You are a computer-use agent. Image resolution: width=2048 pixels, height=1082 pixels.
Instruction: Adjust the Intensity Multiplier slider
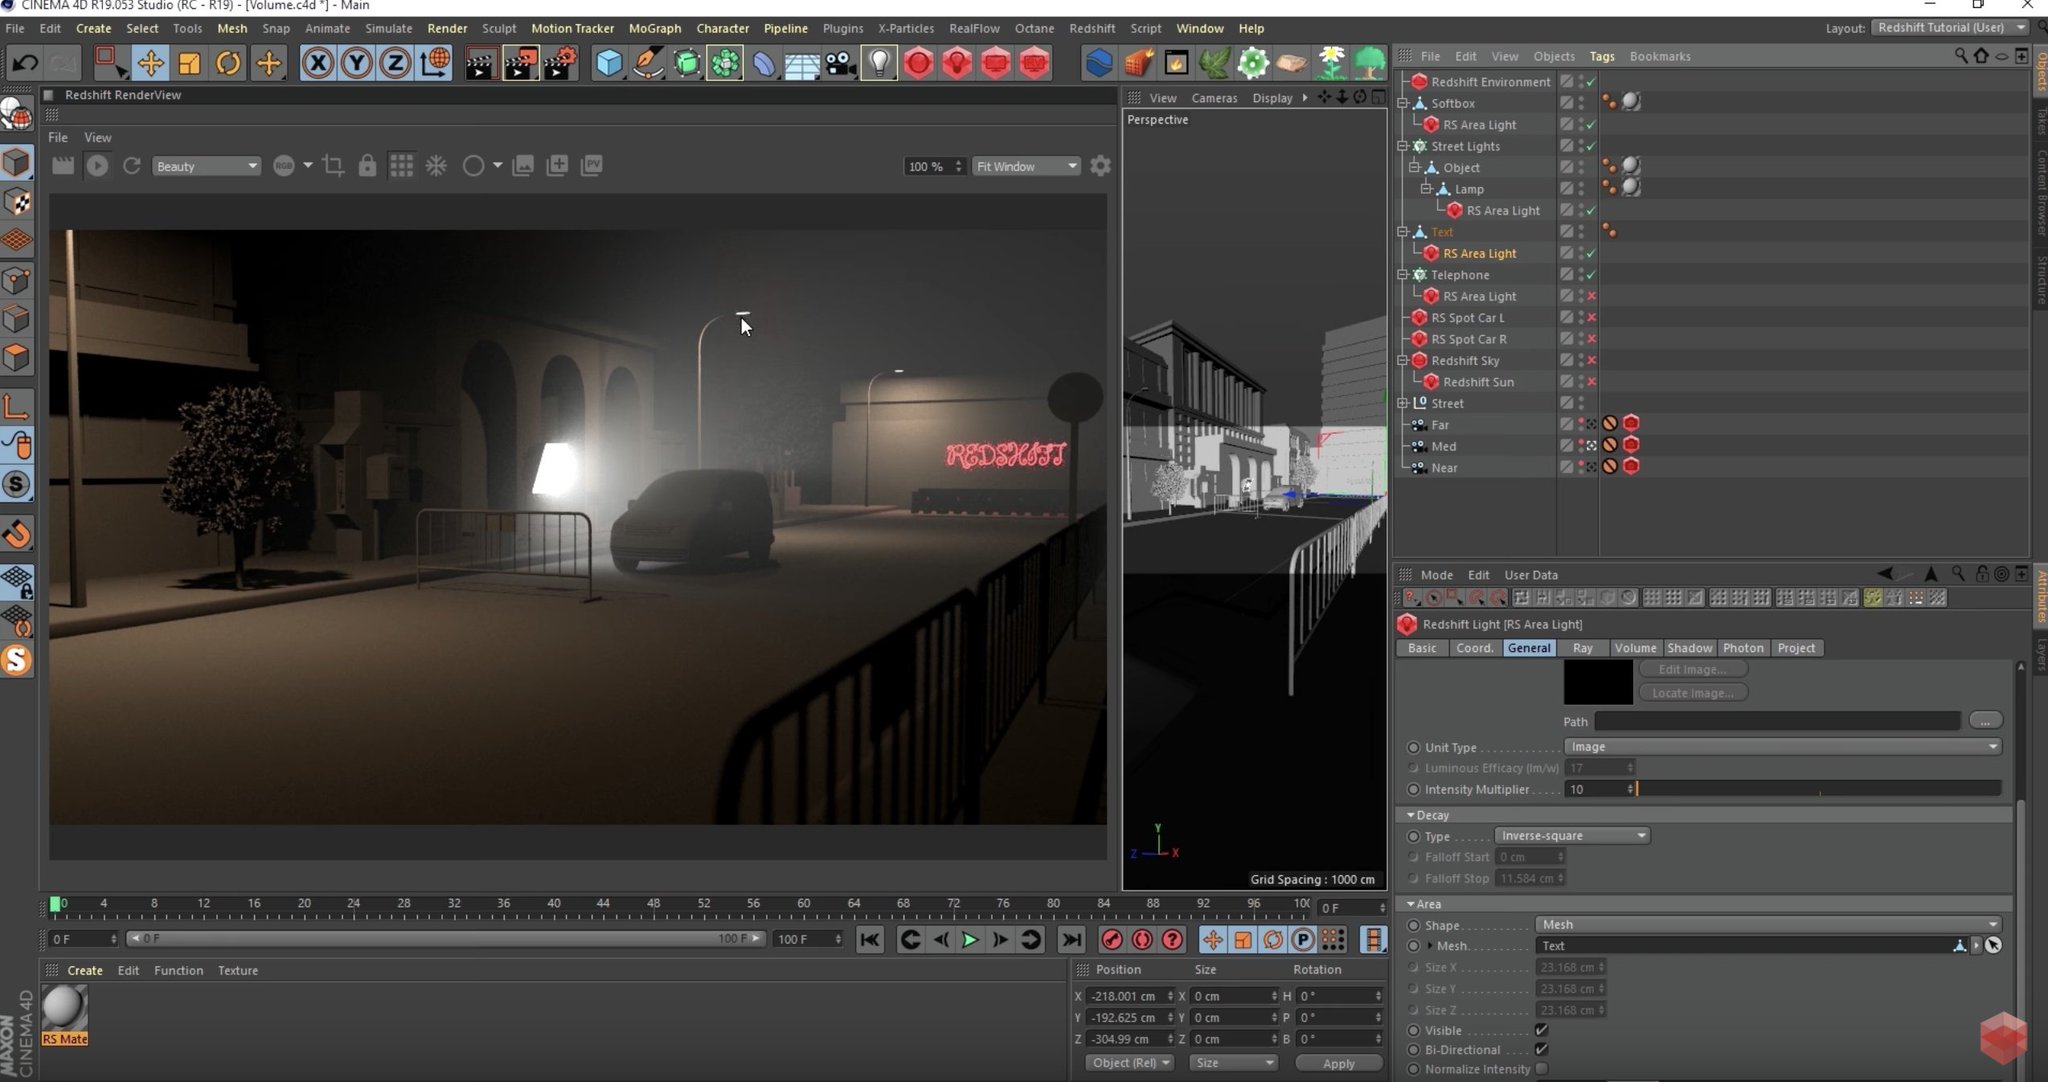pos(1818,789)
